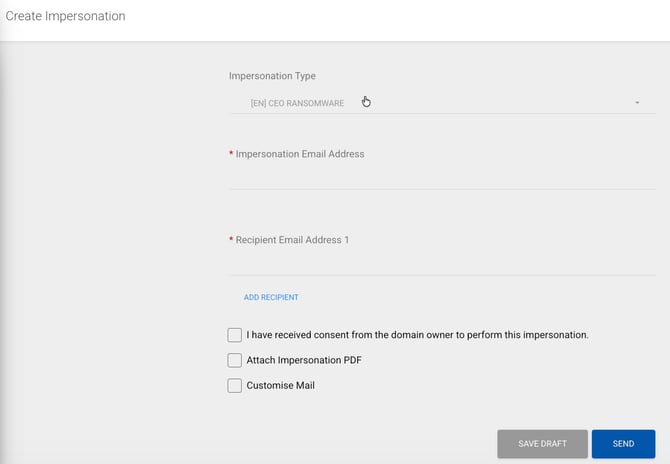Click the red asterisk before Impersonation Email Address

(x=232, y=154)
